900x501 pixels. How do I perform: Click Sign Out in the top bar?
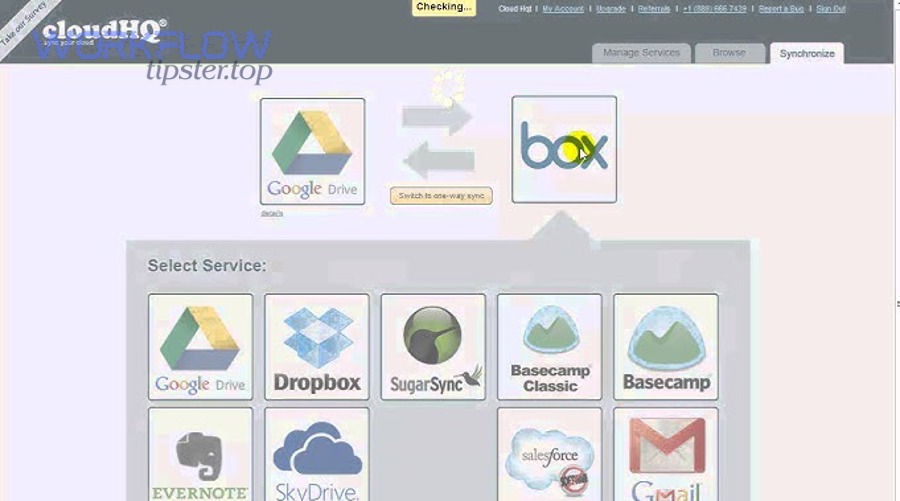coord(830,9)
